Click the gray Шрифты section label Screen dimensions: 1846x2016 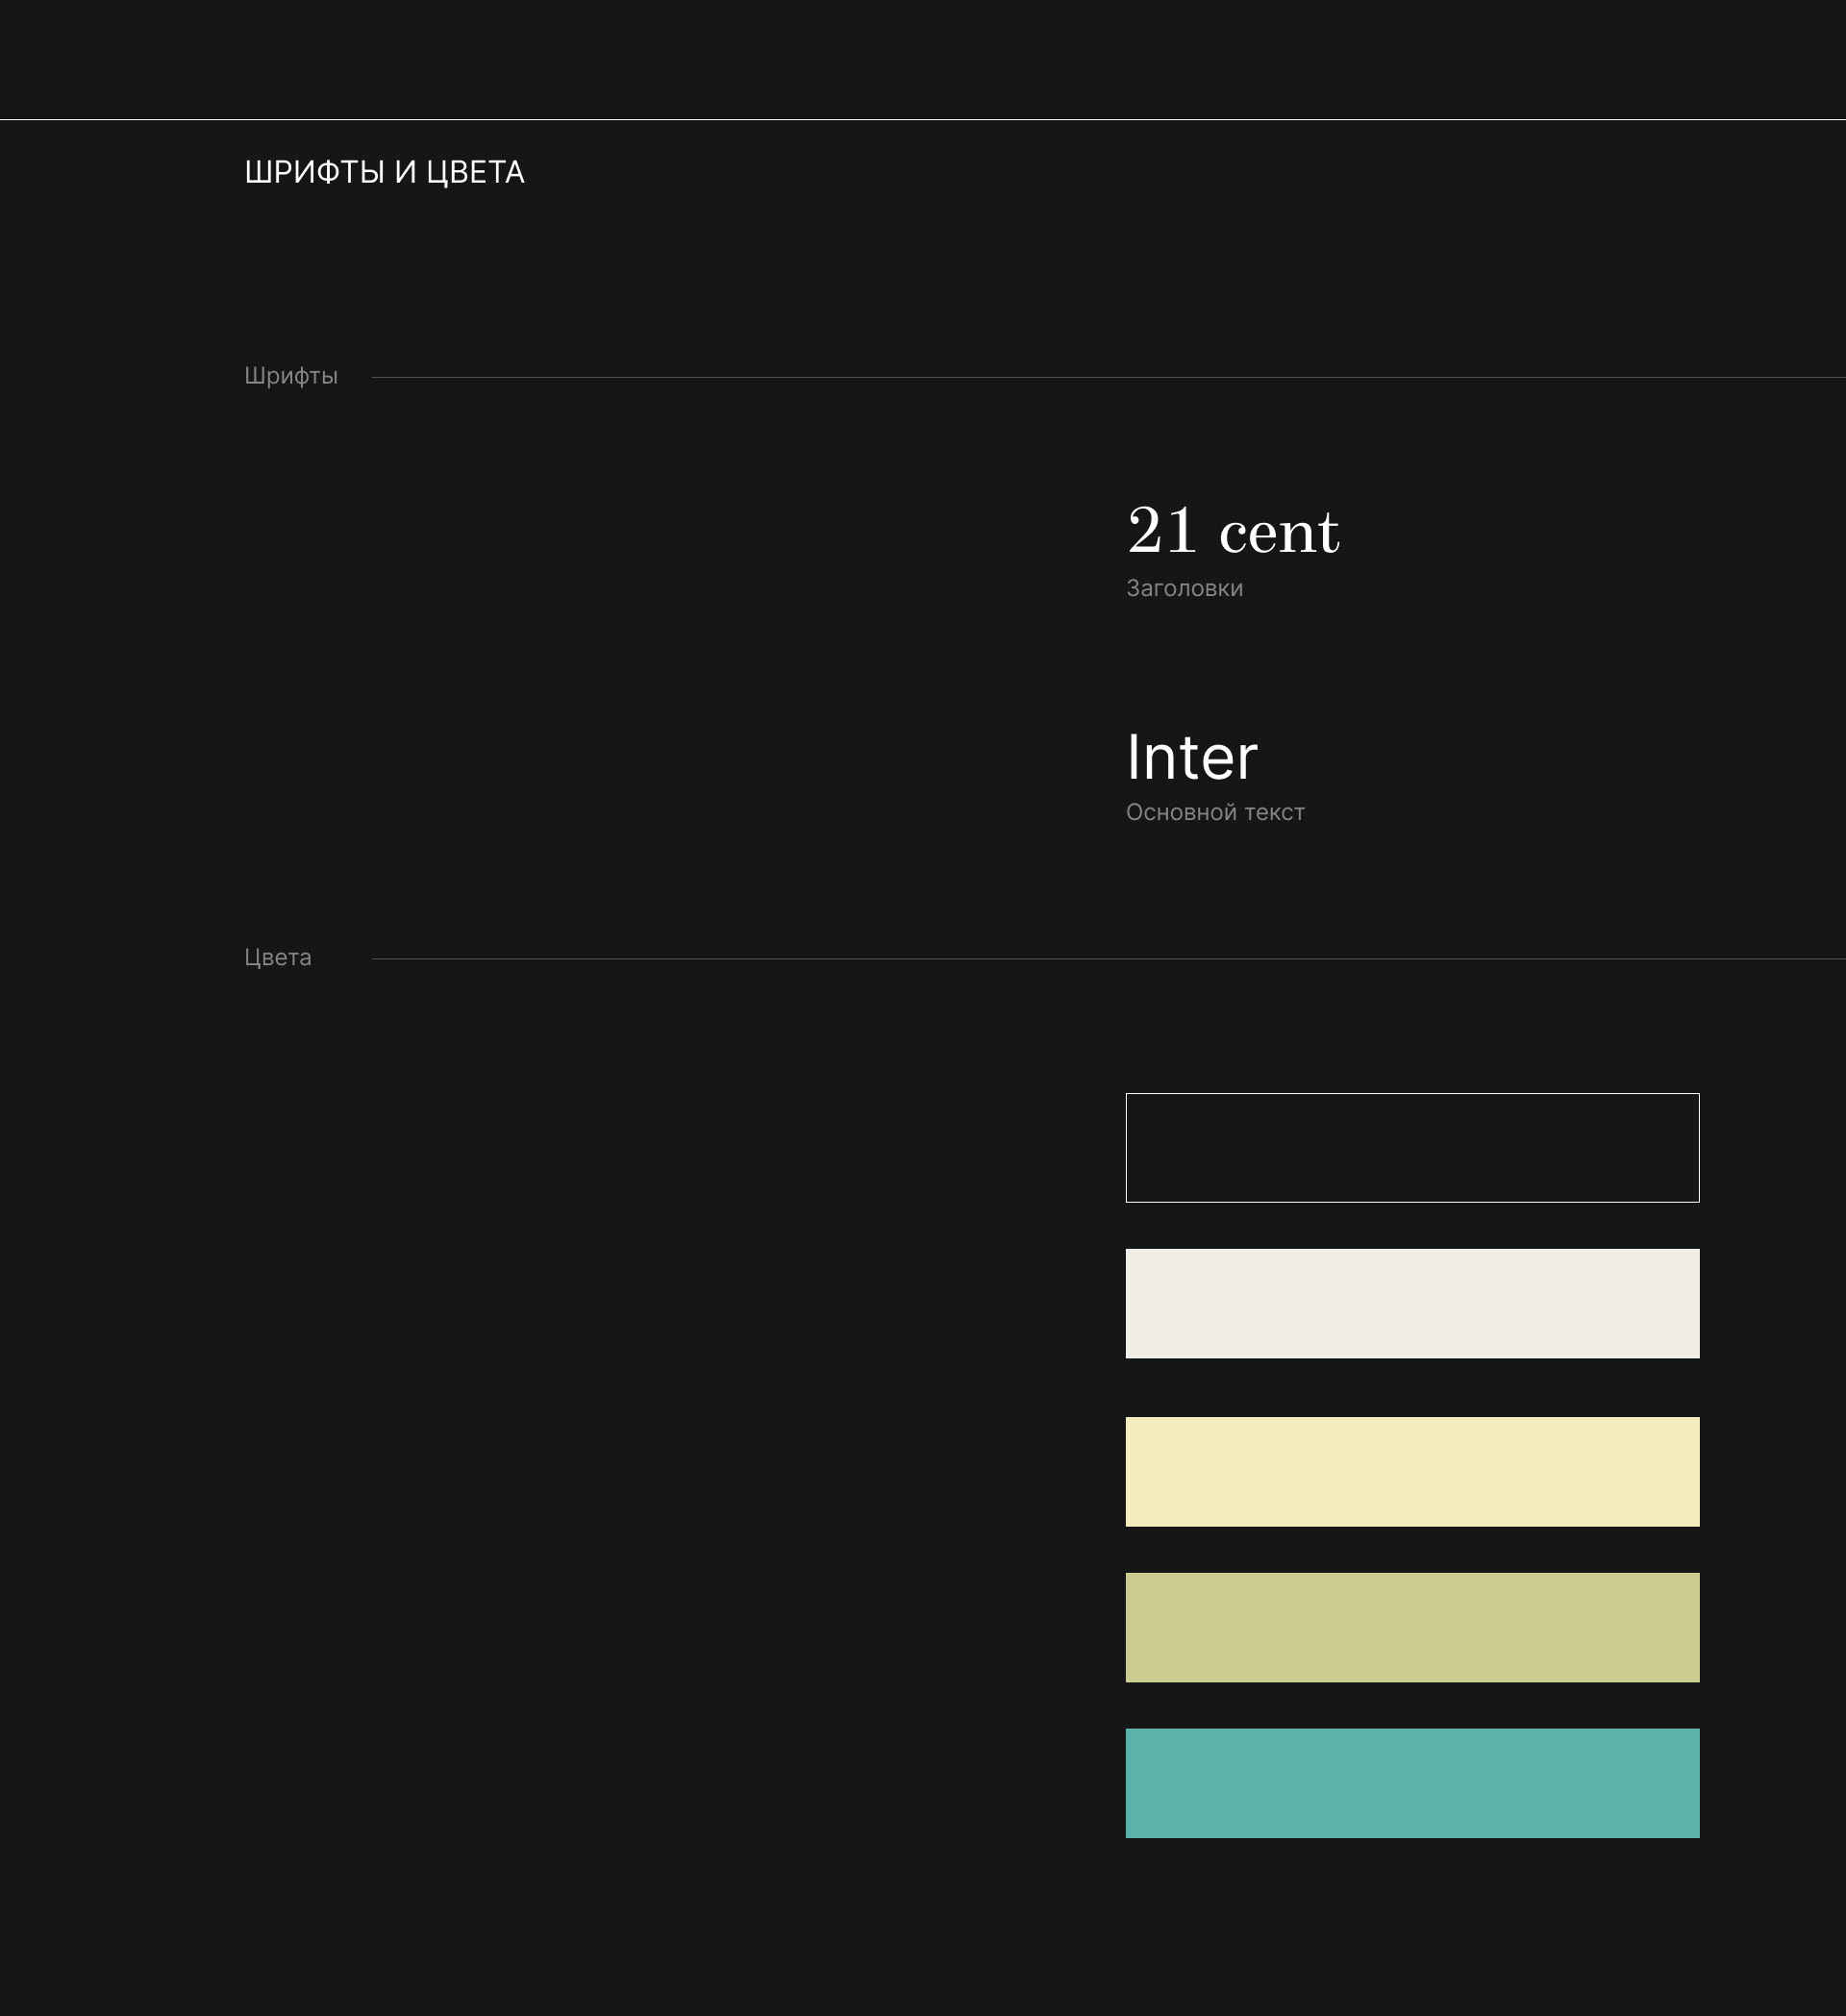[291, 376]
